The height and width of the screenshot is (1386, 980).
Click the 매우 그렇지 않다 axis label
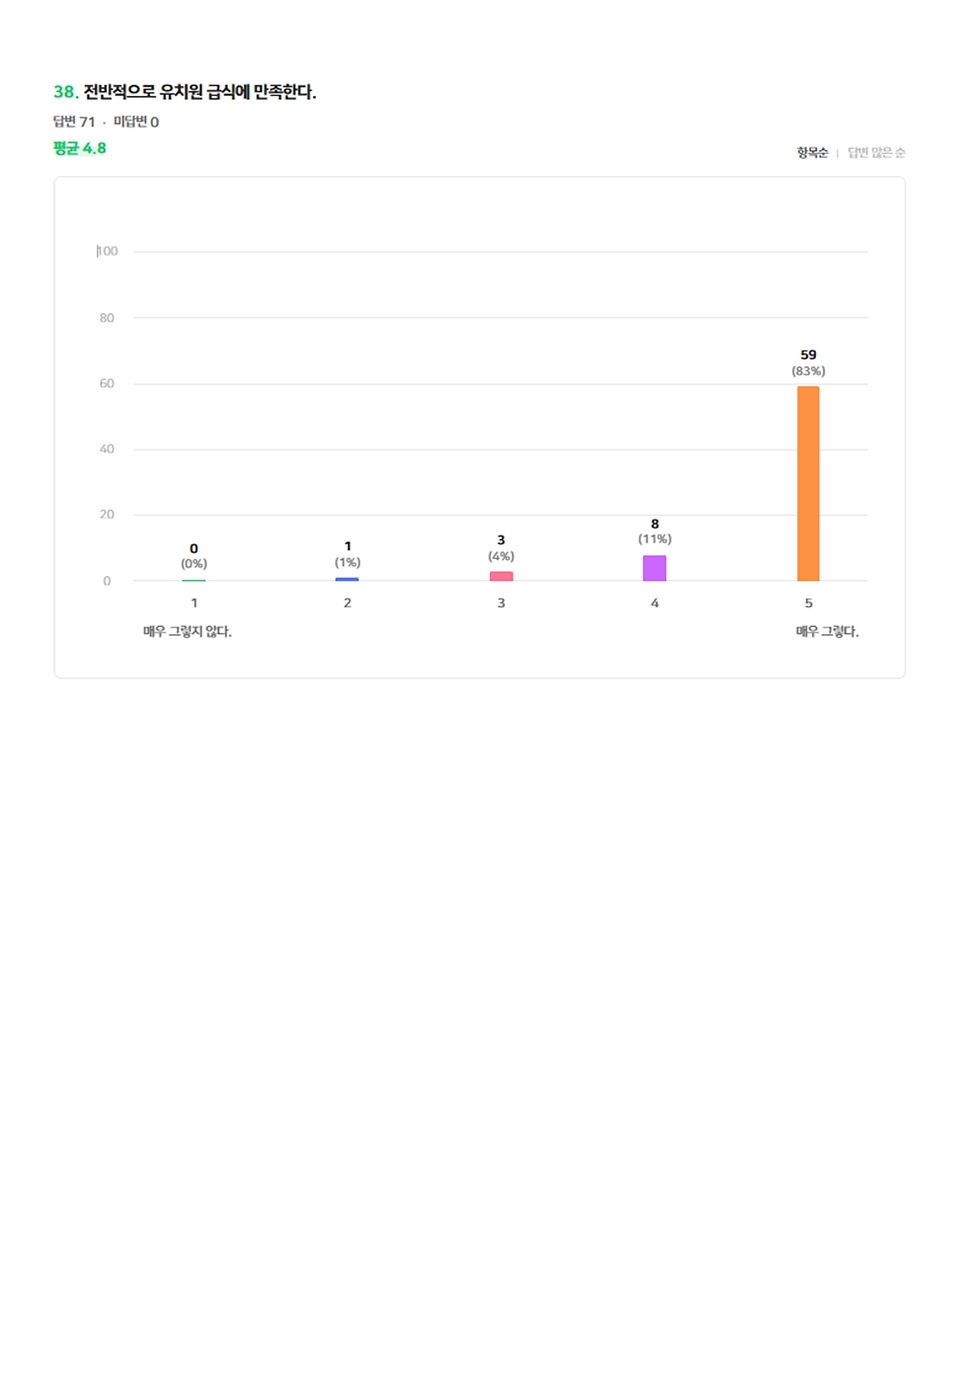(187, 632)
